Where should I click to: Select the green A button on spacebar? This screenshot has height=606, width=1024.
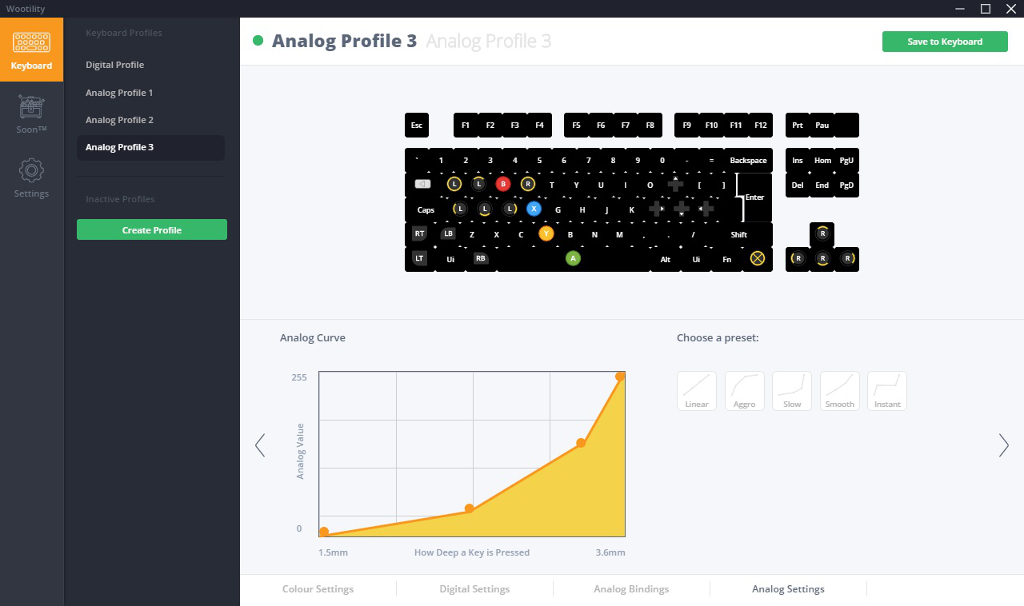[573, 258]
